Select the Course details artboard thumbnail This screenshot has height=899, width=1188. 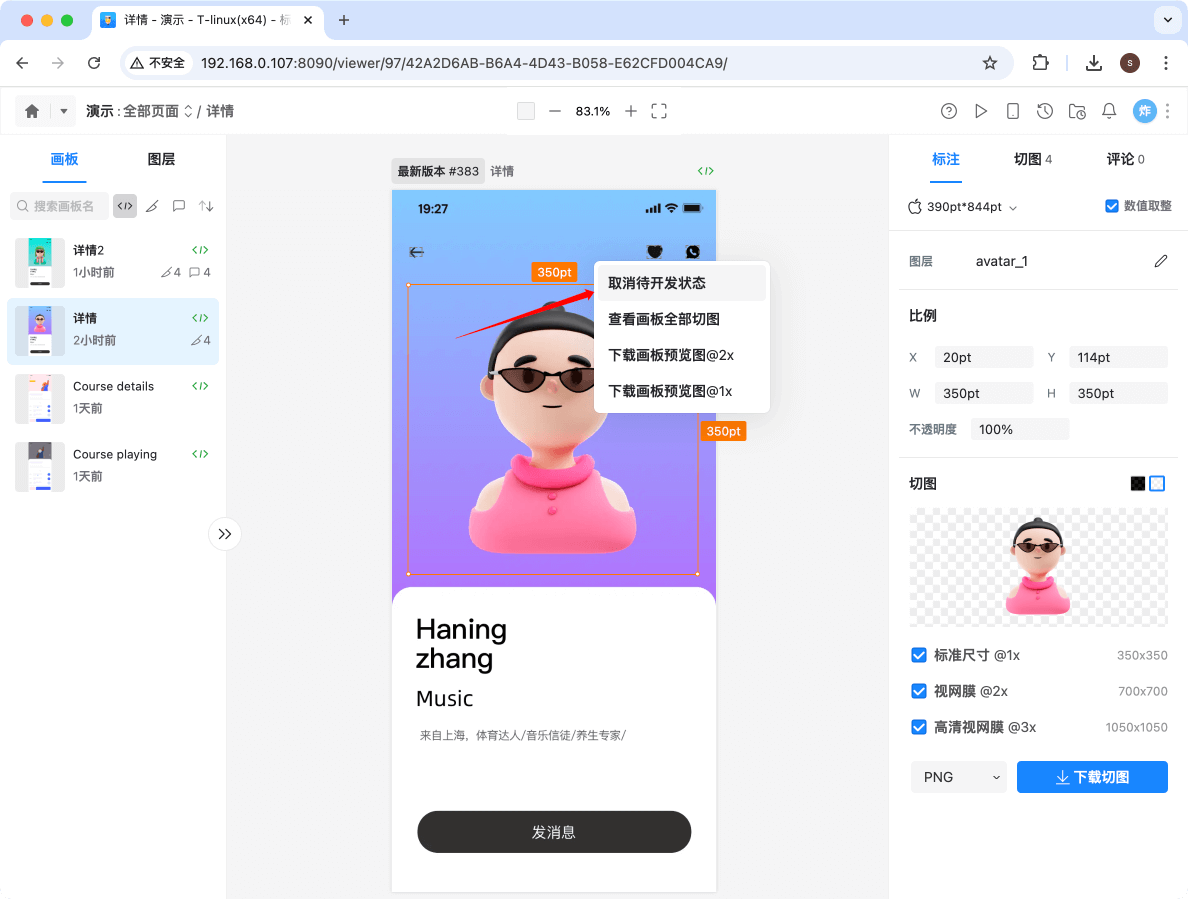click(39, 398)
